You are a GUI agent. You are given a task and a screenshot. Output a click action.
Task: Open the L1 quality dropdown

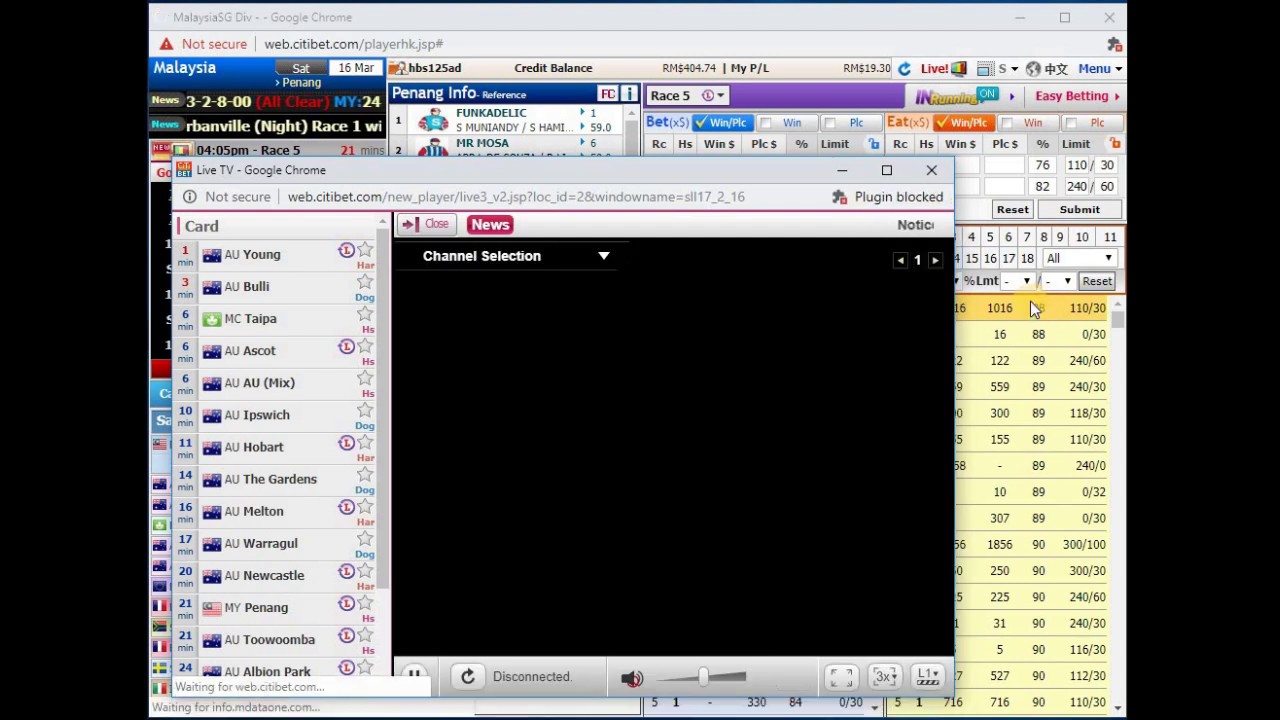928,677
